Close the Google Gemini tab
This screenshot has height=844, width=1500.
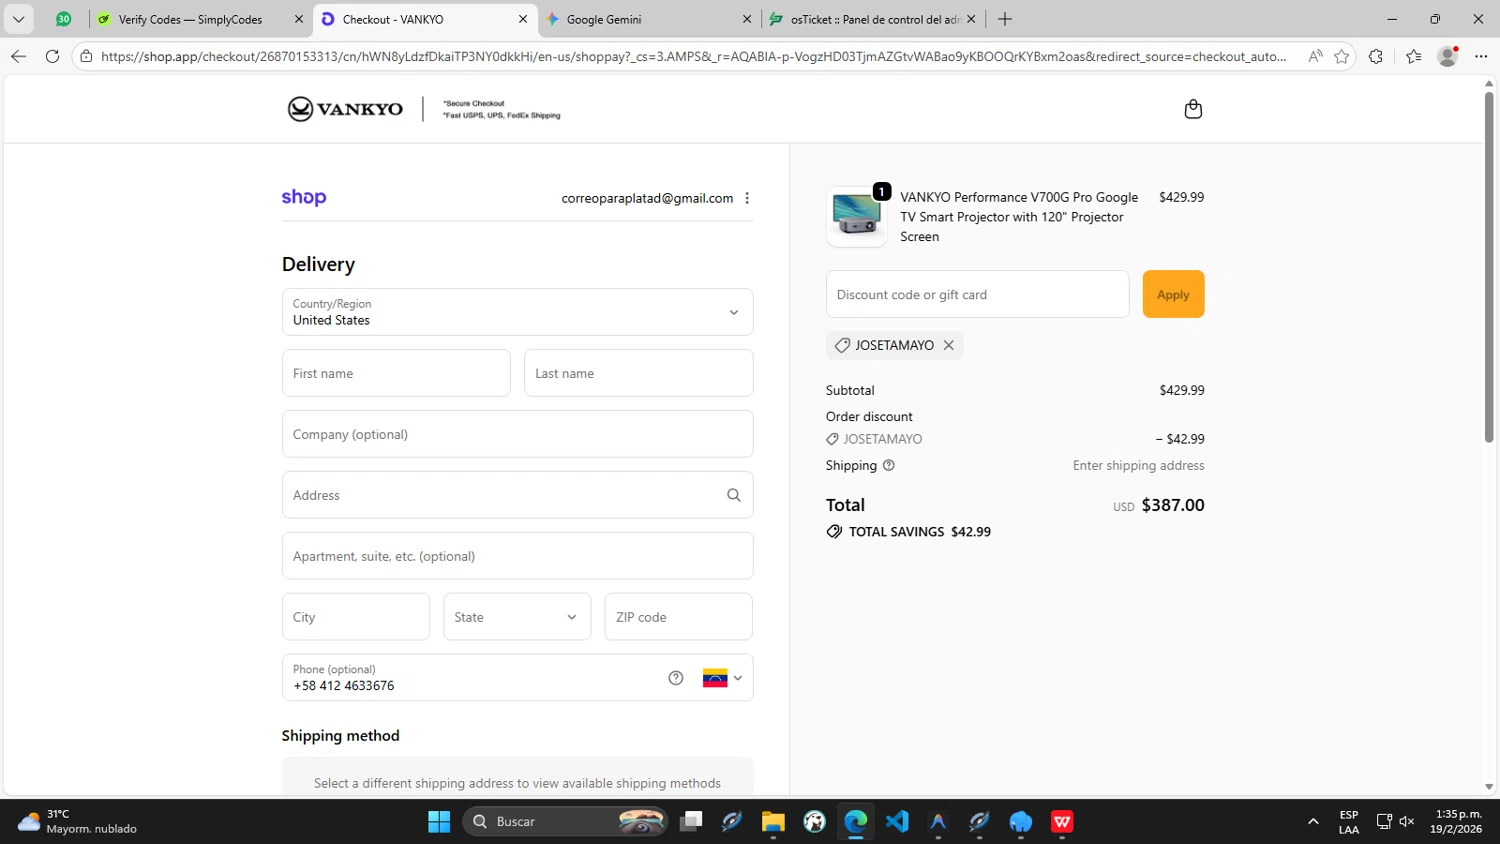747,19
